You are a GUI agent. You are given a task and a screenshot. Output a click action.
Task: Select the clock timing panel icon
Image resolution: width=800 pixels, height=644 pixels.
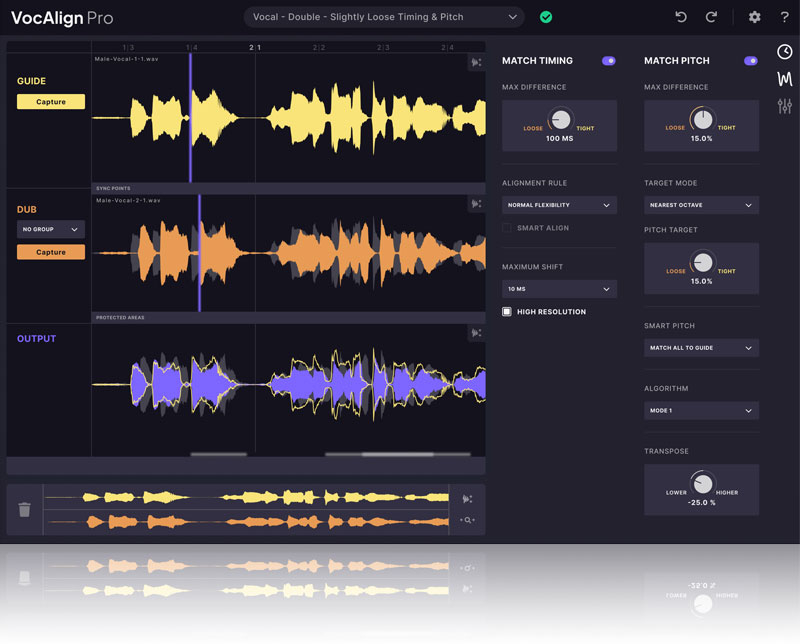click(785, 52)
